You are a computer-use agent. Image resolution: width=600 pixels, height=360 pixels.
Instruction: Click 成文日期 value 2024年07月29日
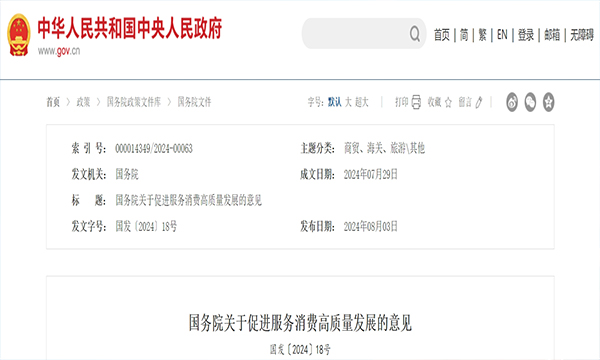pos(370,174)
